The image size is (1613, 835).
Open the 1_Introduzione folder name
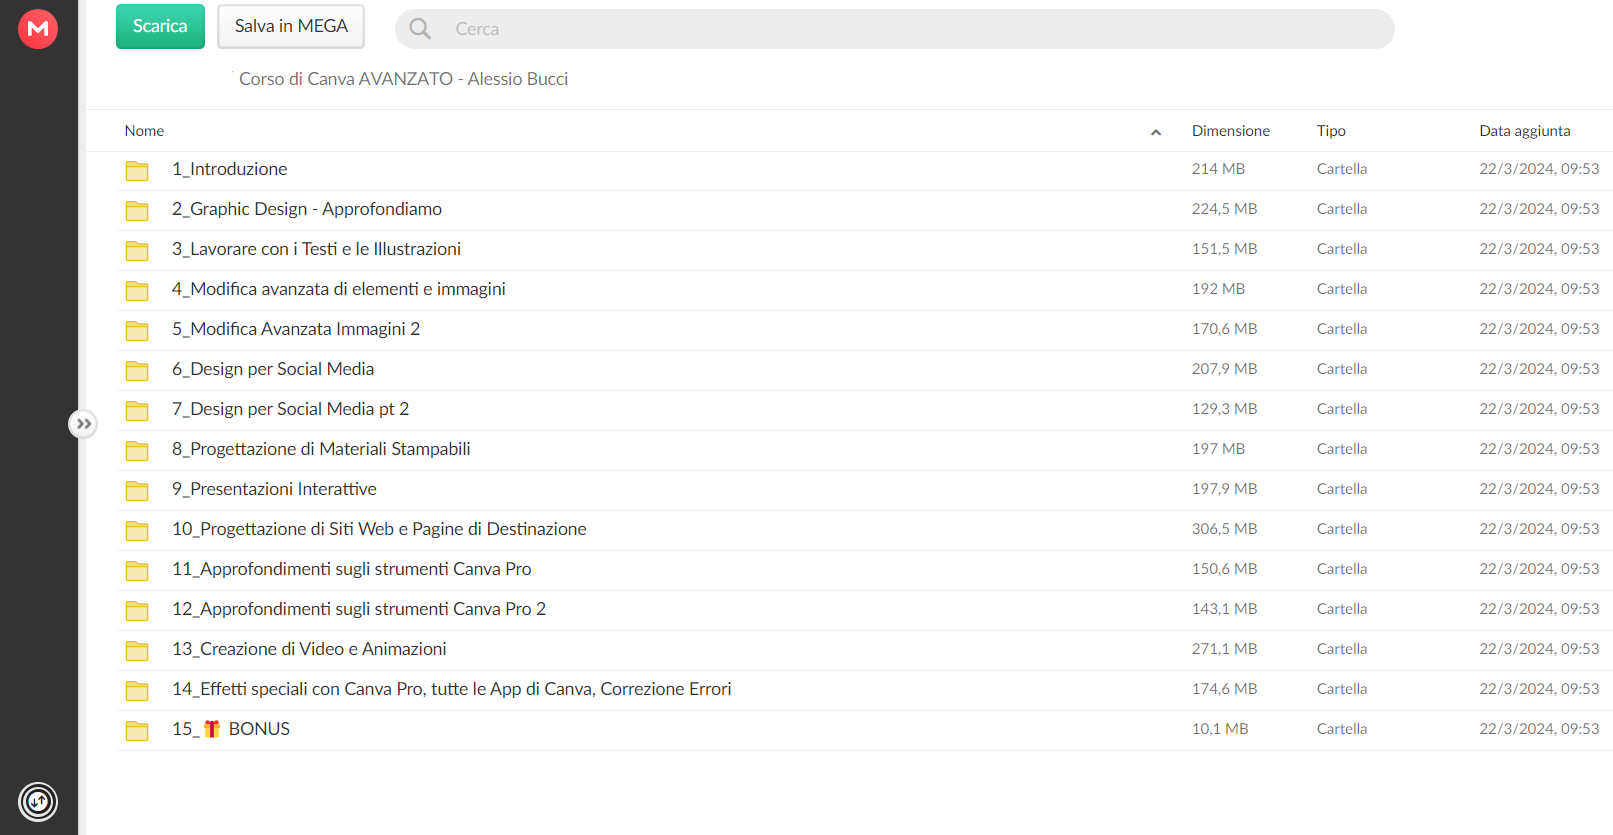click(229, 169)
